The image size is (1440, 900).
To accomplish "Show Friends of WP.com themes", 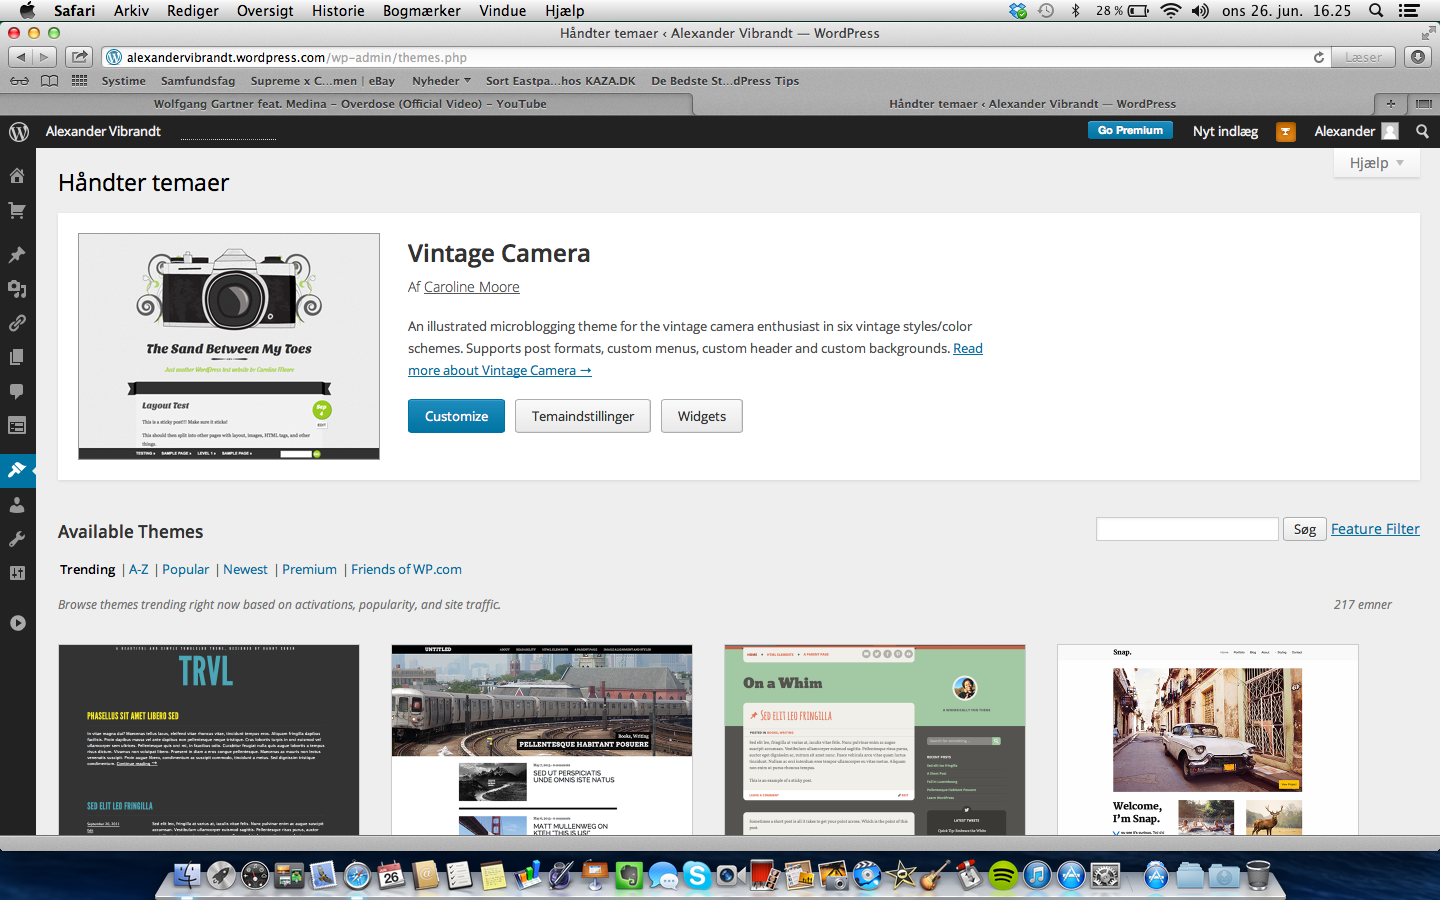I will point(406,569).
